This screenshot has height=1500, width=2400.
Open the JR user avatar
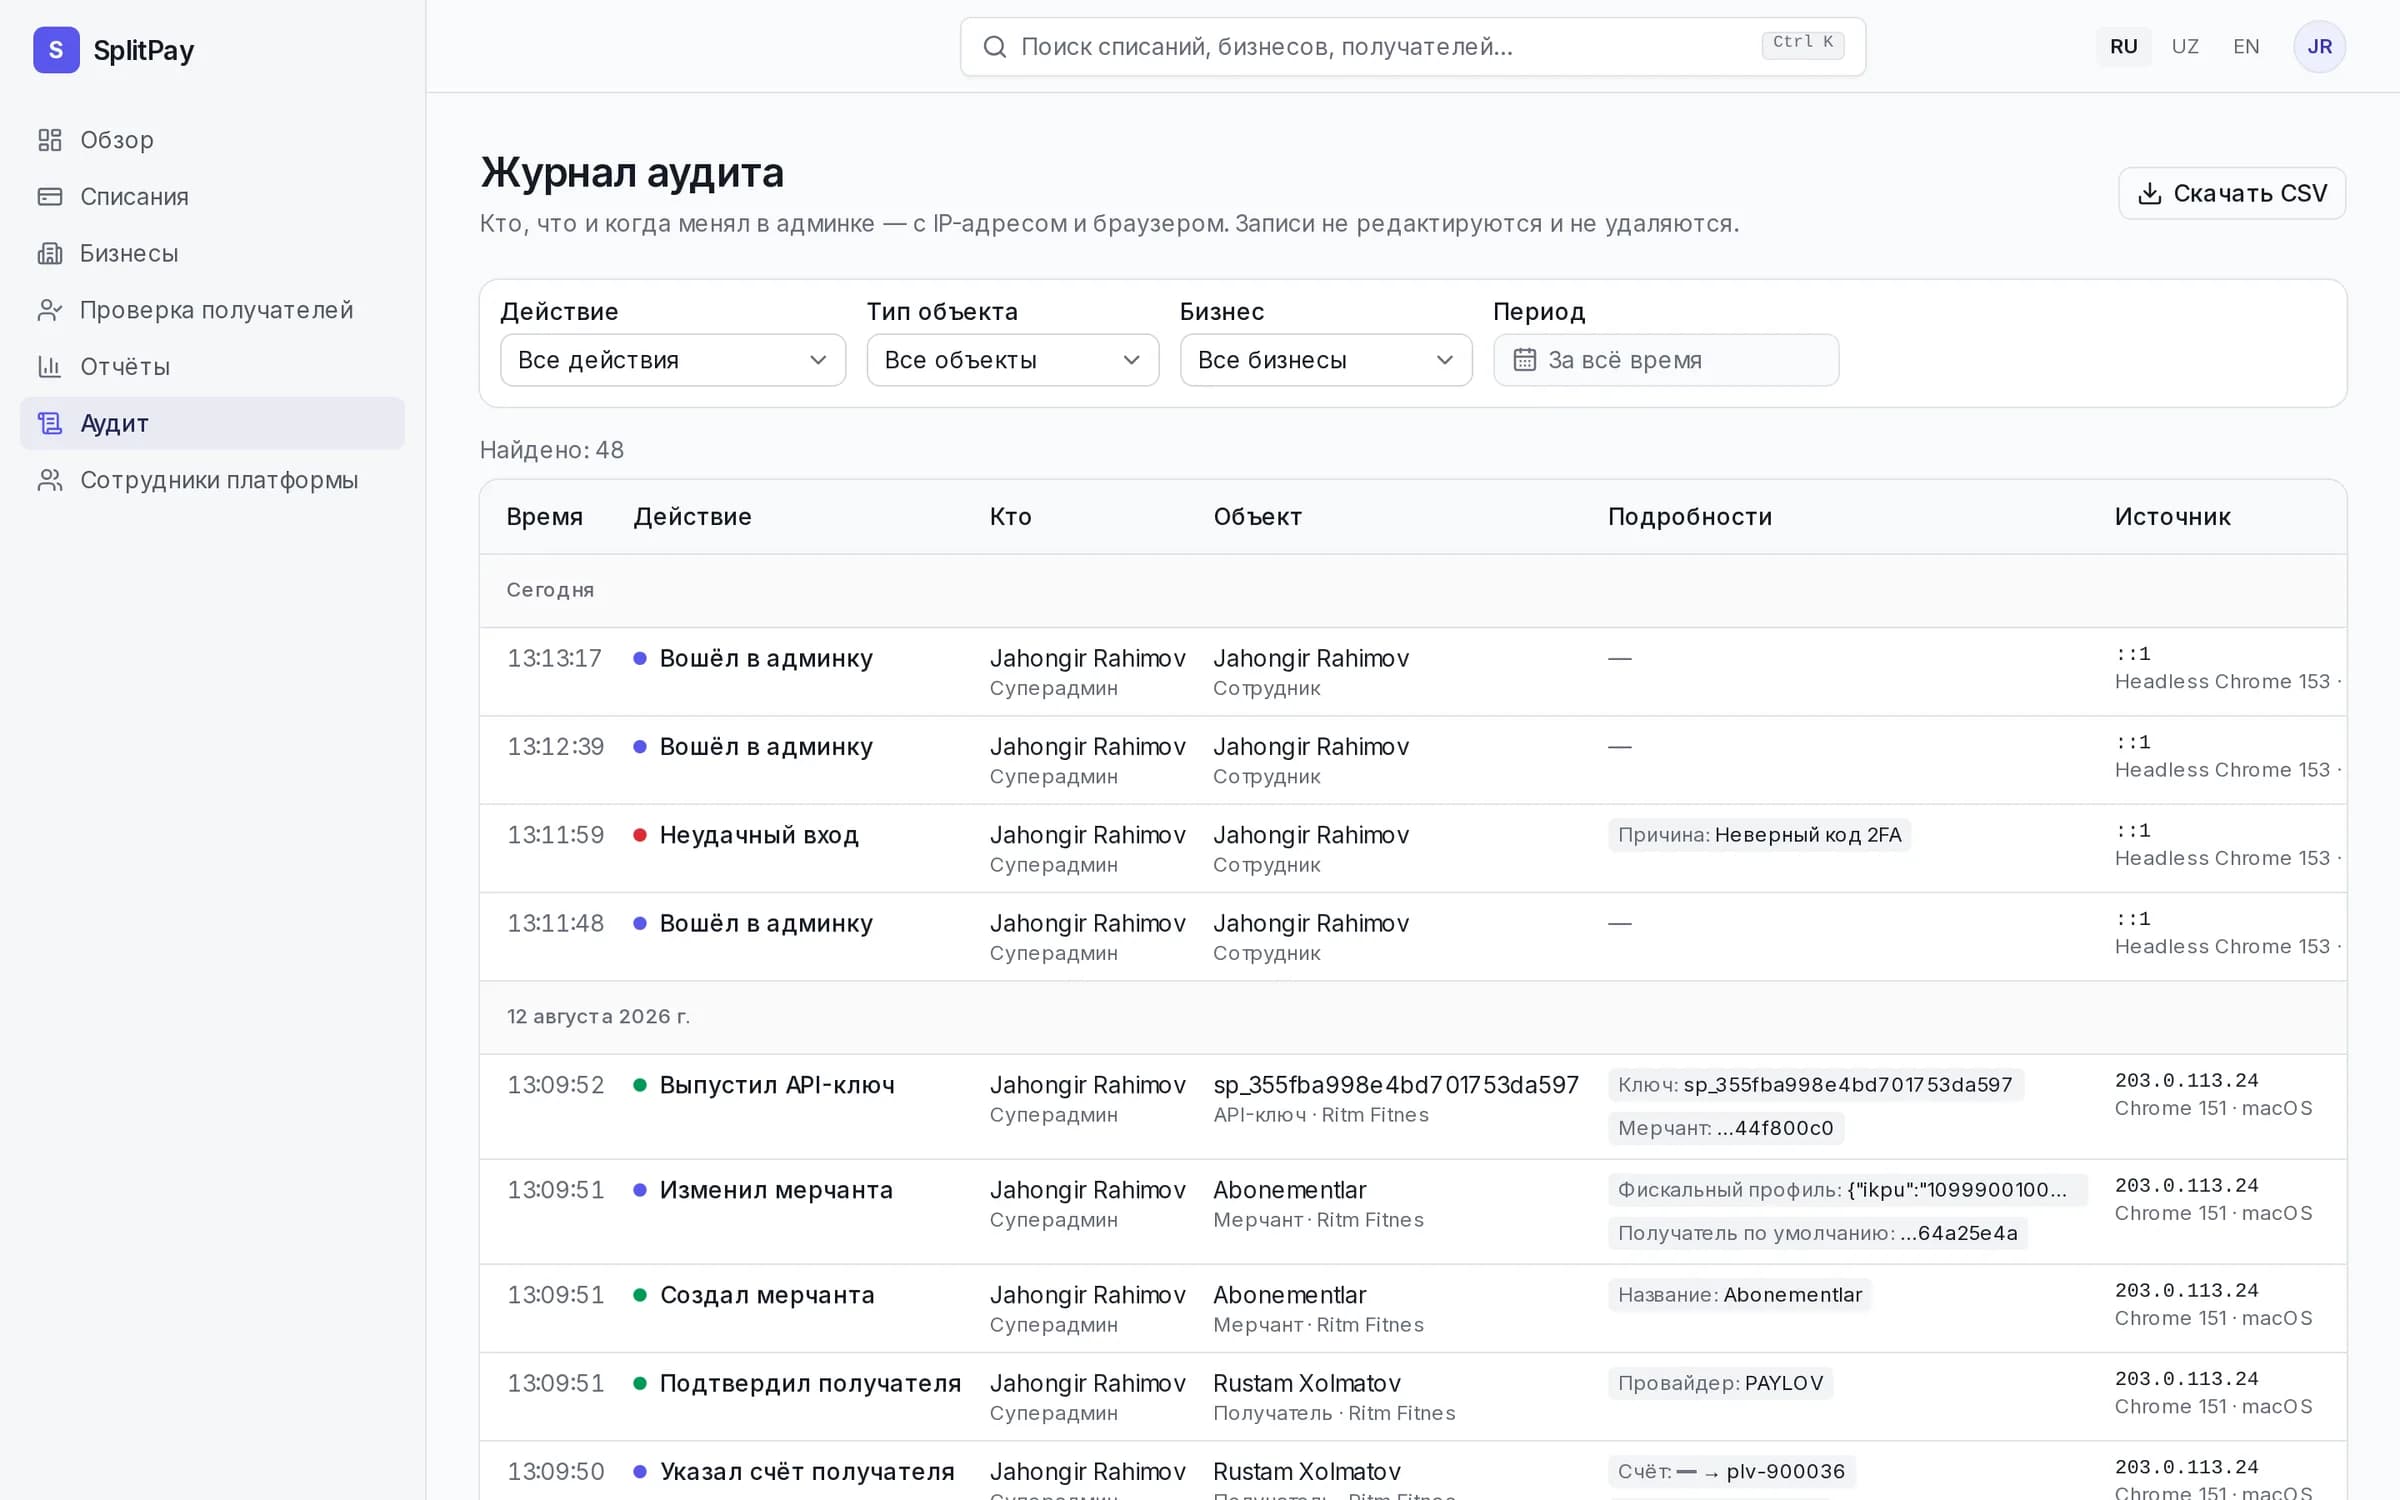pos(2319,46)
